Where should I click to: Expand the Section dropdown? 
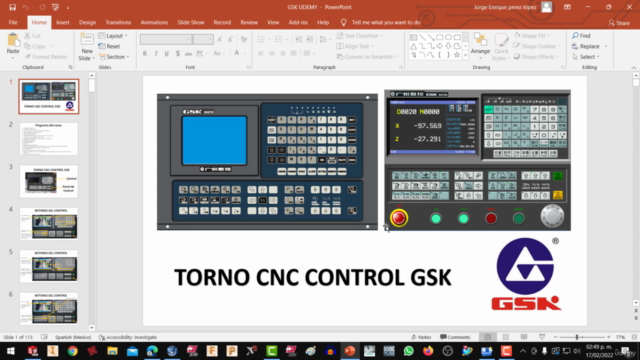[x=113, y=57]
